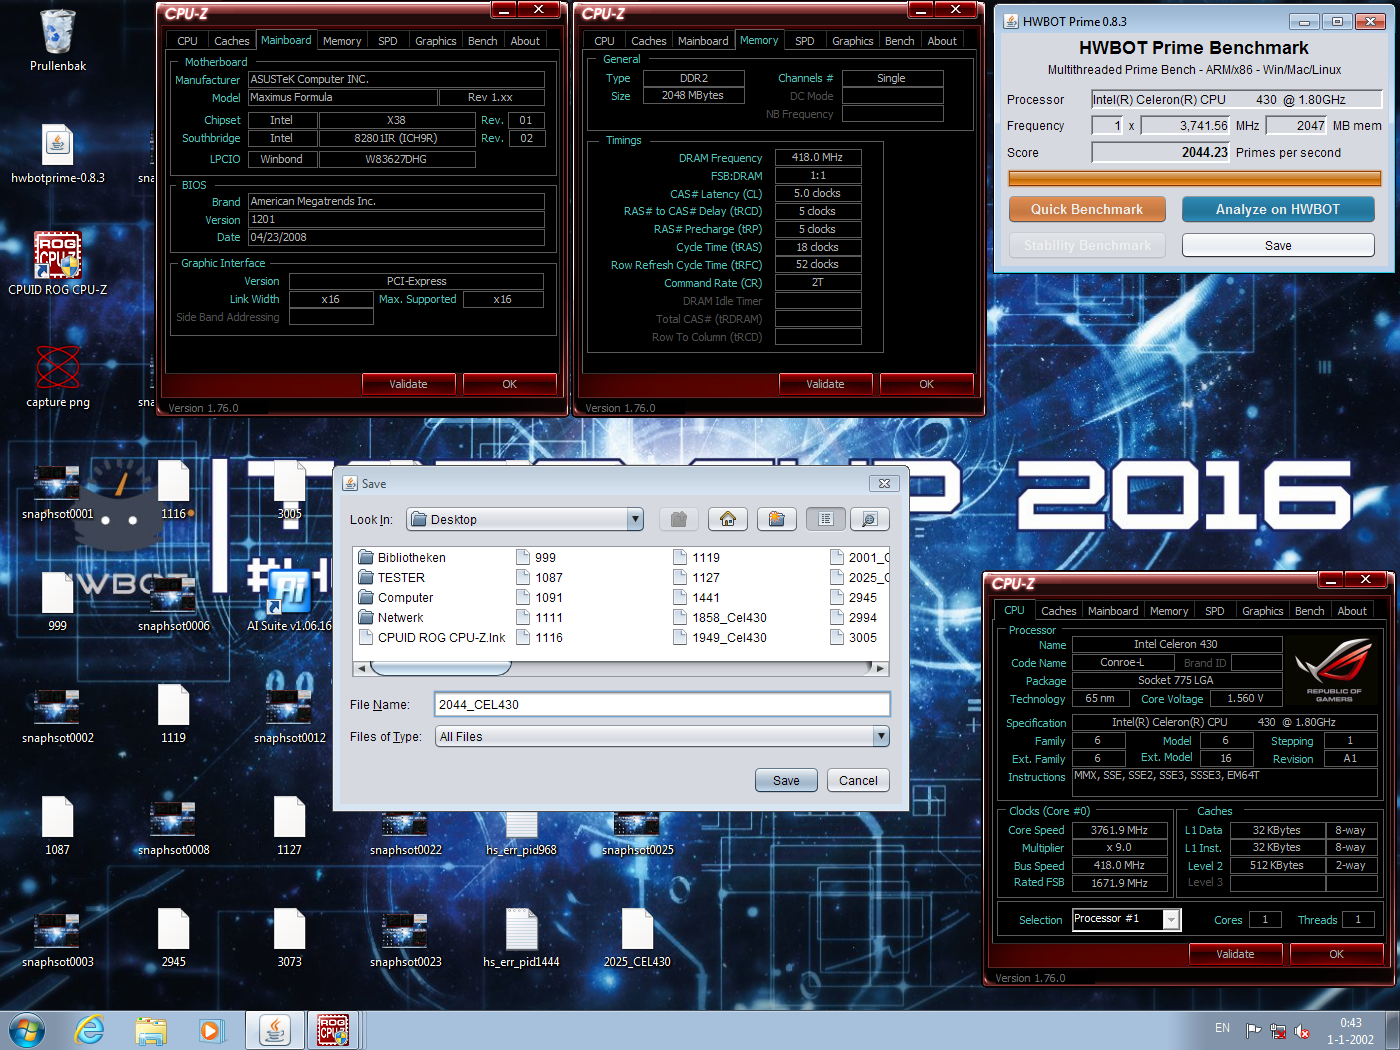Select Bibliotheken folder in file list

(402, 558)
